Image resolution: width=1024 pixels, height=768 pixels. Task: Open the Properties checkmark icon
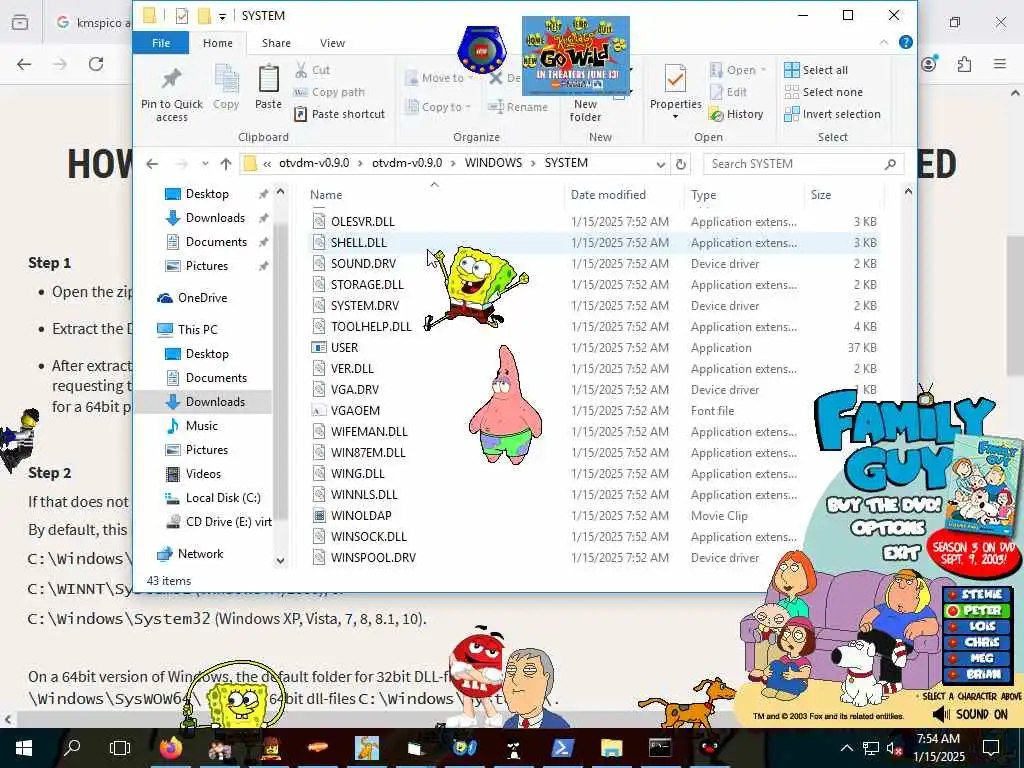coord(675,79)
